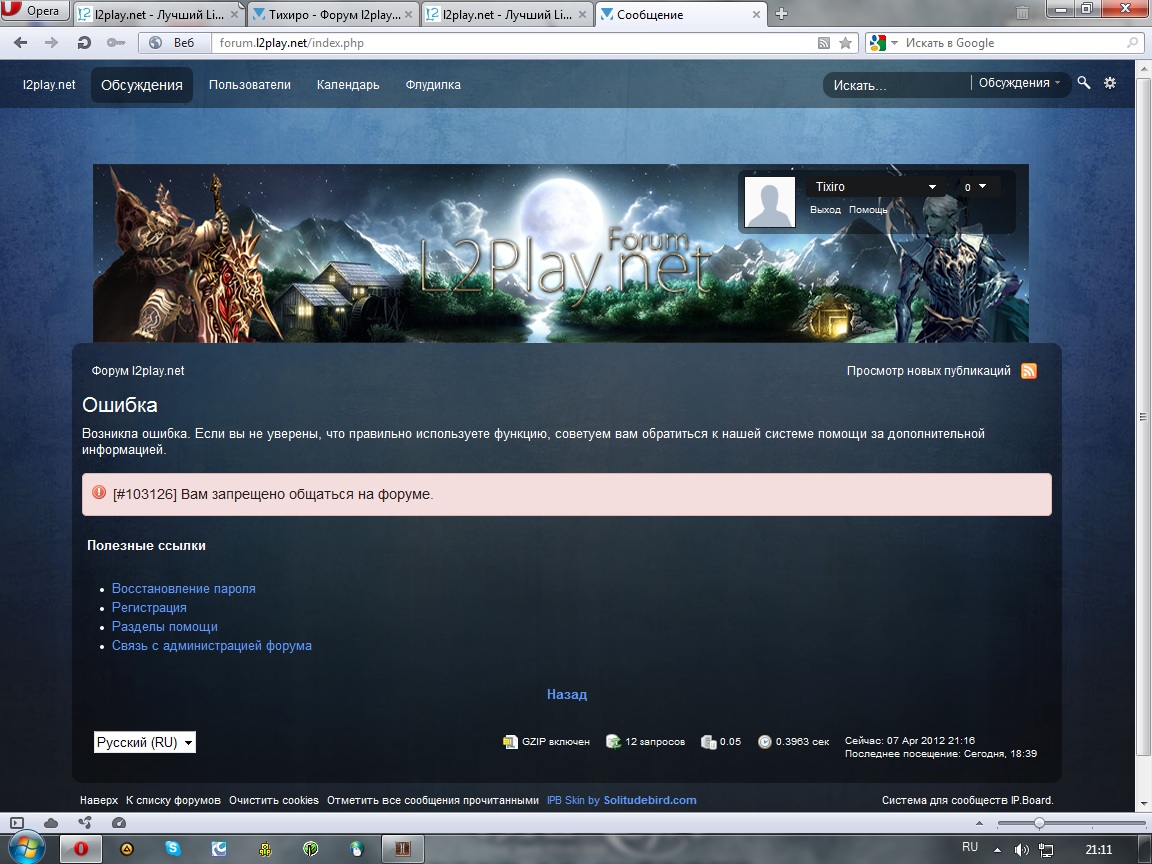Click the 0.05 server load icon
Viewport: 1152px width, 864px height.
point(708,742)
